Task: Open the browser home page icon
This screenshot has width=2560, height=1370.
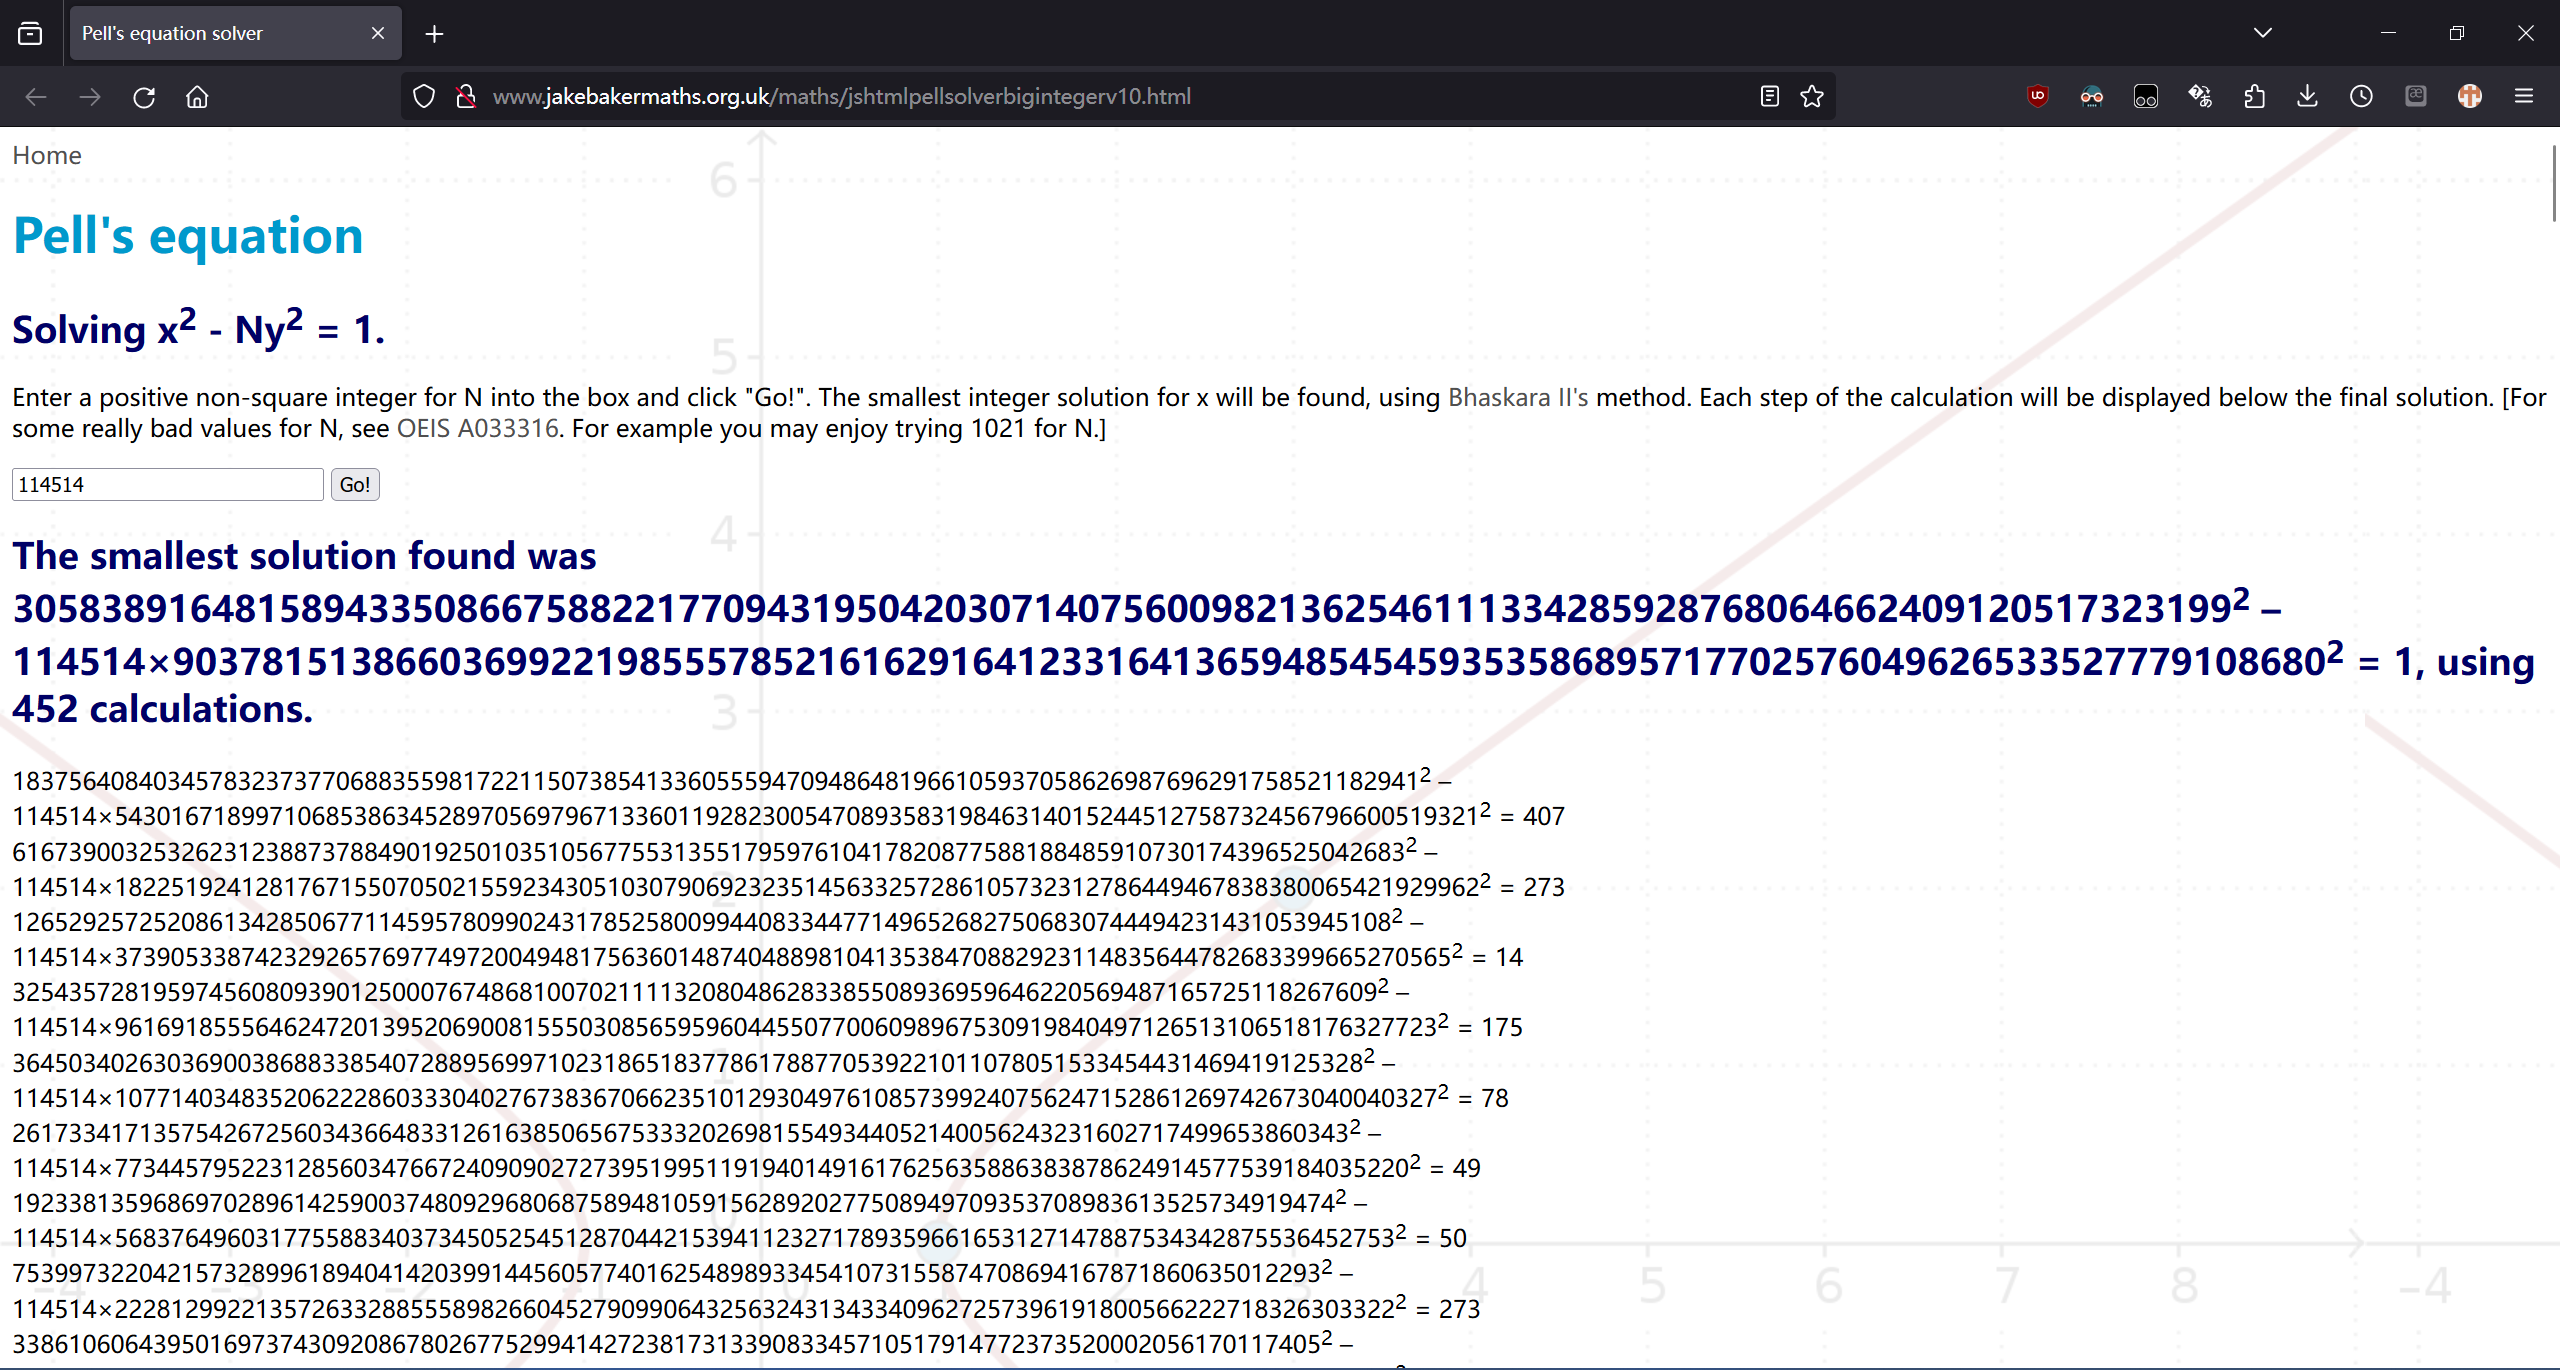Action: point(197,97)
